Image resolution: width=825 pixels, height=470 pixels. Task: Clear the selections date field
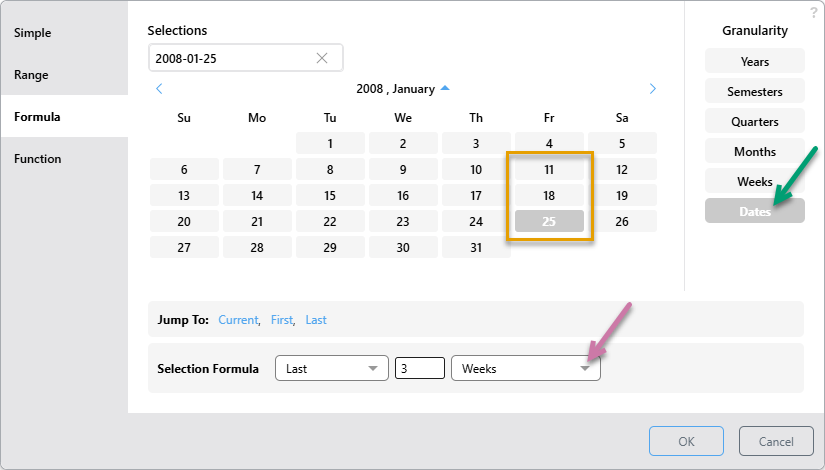point(322,58)
